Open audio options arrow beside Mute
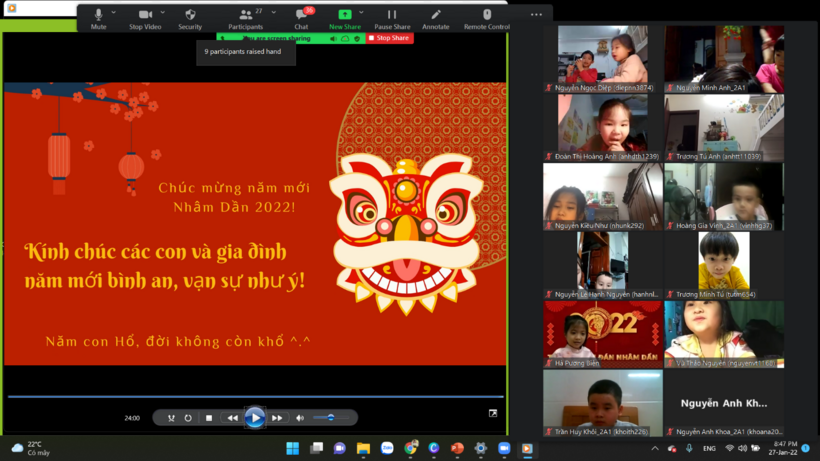 point(113,13)
